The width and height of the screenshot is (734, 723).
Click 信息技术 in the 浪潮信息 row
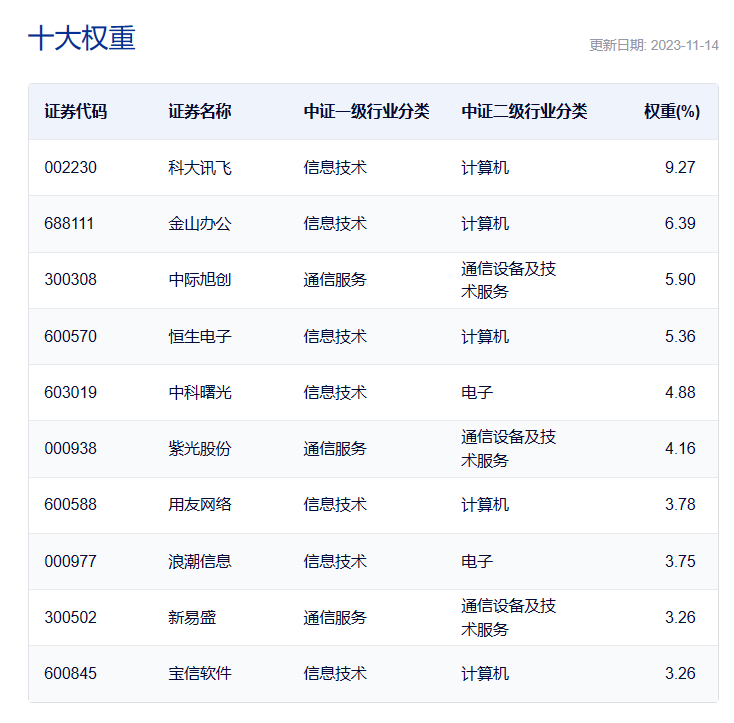tap(335, 561)
